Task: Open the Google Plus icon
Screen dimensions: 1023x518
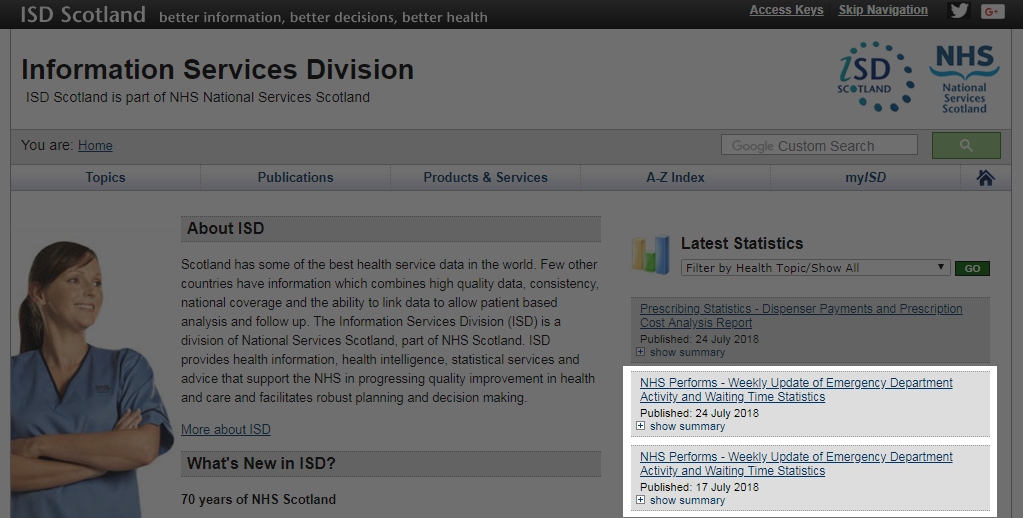Action: (x=992, y=11)
